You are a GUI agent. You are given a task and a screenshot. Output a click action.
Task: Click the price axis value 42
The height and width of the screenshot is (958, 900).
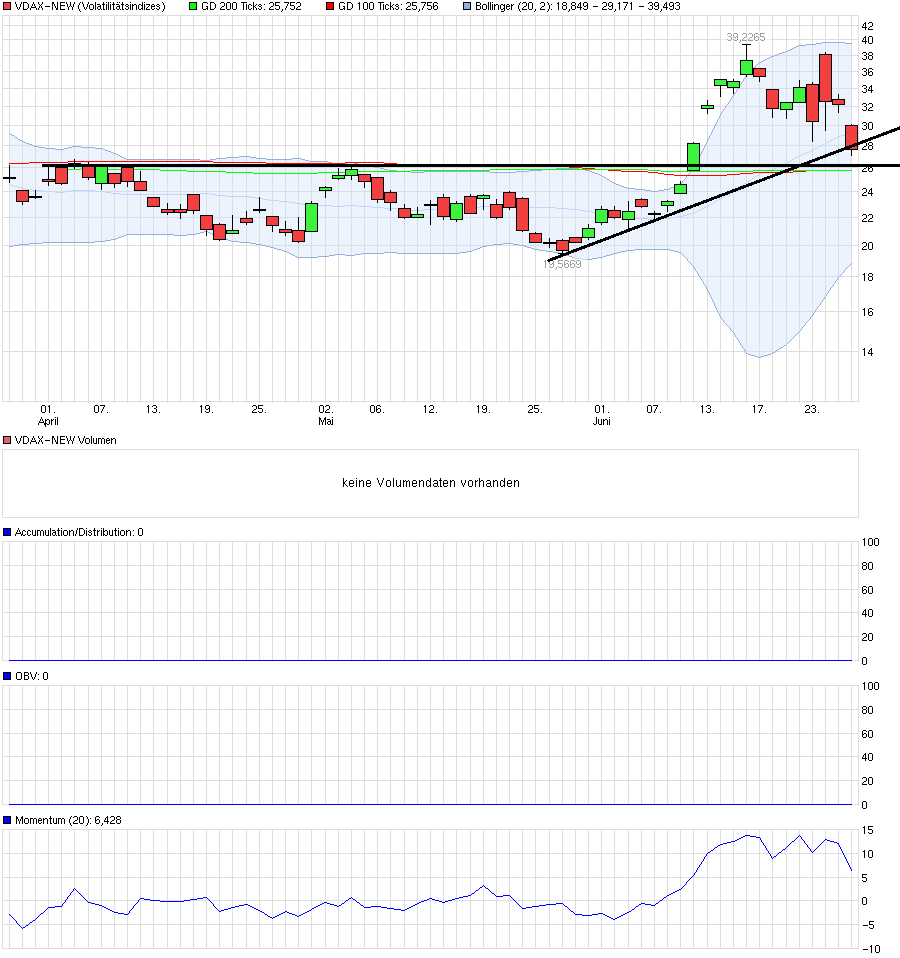[867, 26]
